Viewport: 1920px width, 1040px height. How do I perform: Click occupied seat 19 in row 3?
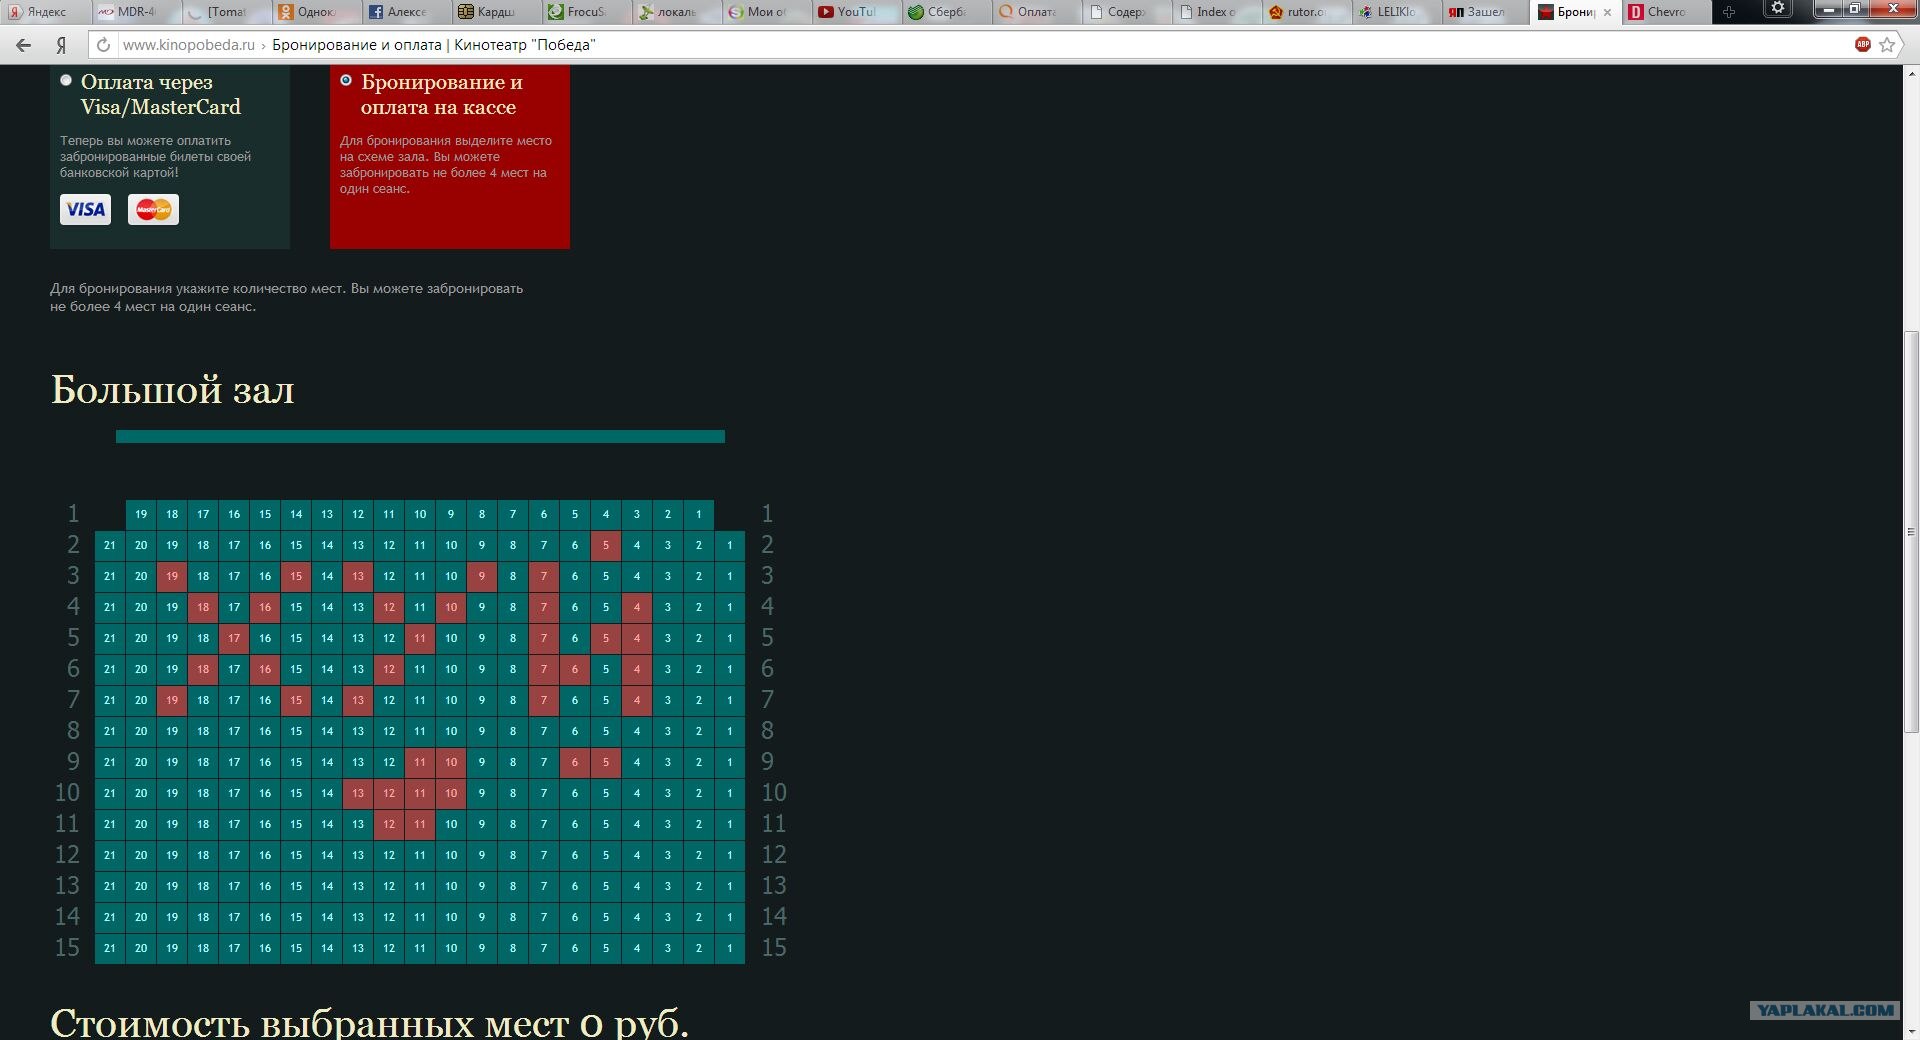pos(172,576)
